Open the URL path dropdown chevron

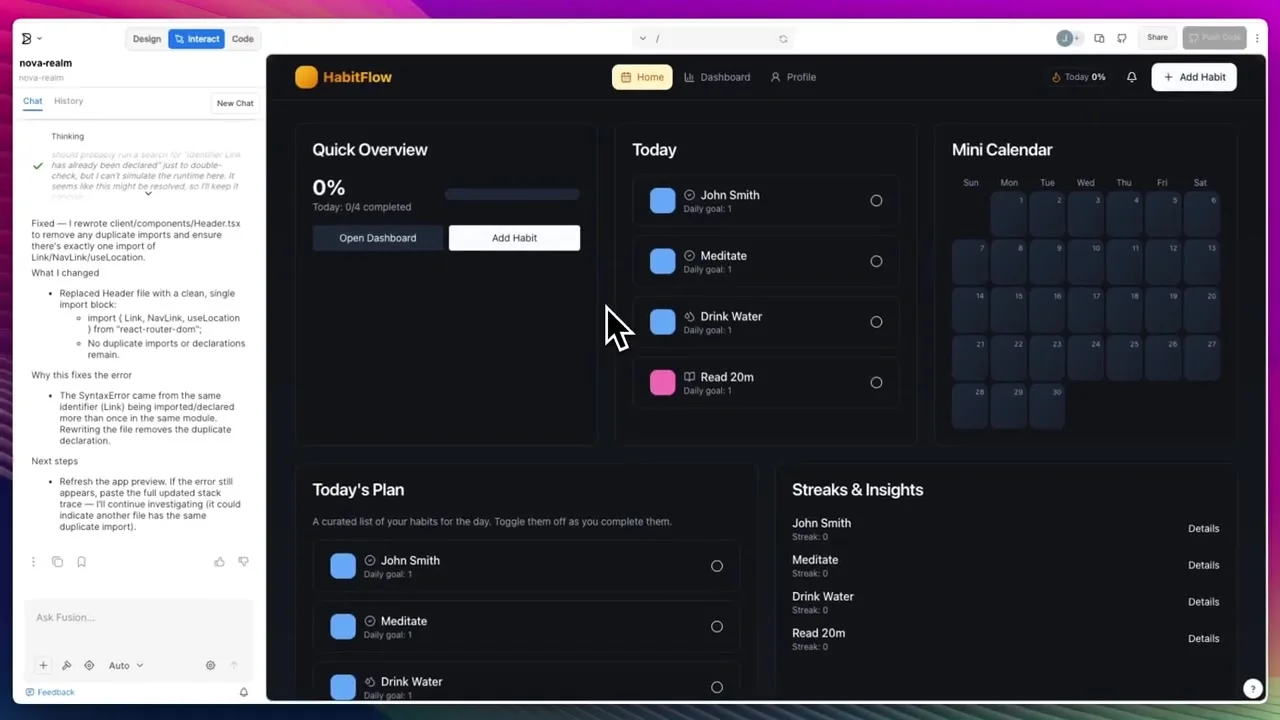[643, 39]
